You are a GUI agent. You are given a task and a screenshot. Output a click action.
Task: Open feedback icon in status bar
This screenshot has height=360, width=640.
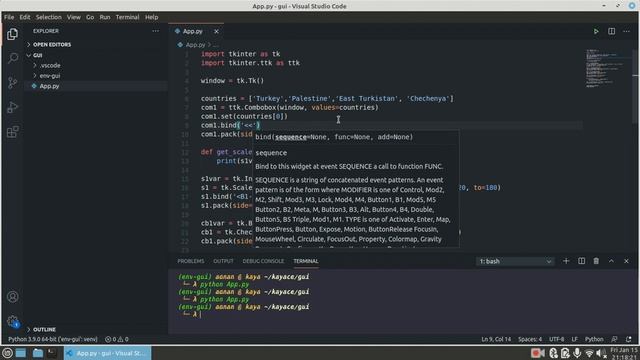614,339
